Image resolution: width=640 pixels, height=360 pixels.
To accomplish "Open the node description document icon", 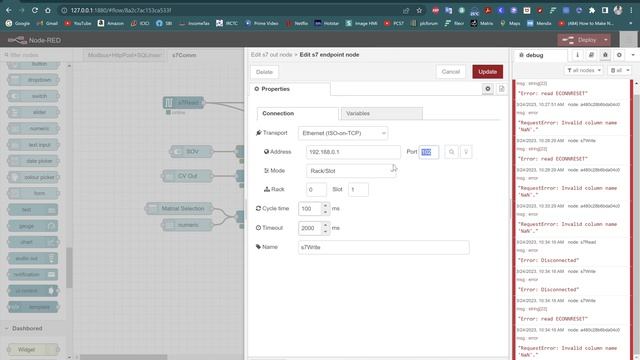I will coord(501,89).
